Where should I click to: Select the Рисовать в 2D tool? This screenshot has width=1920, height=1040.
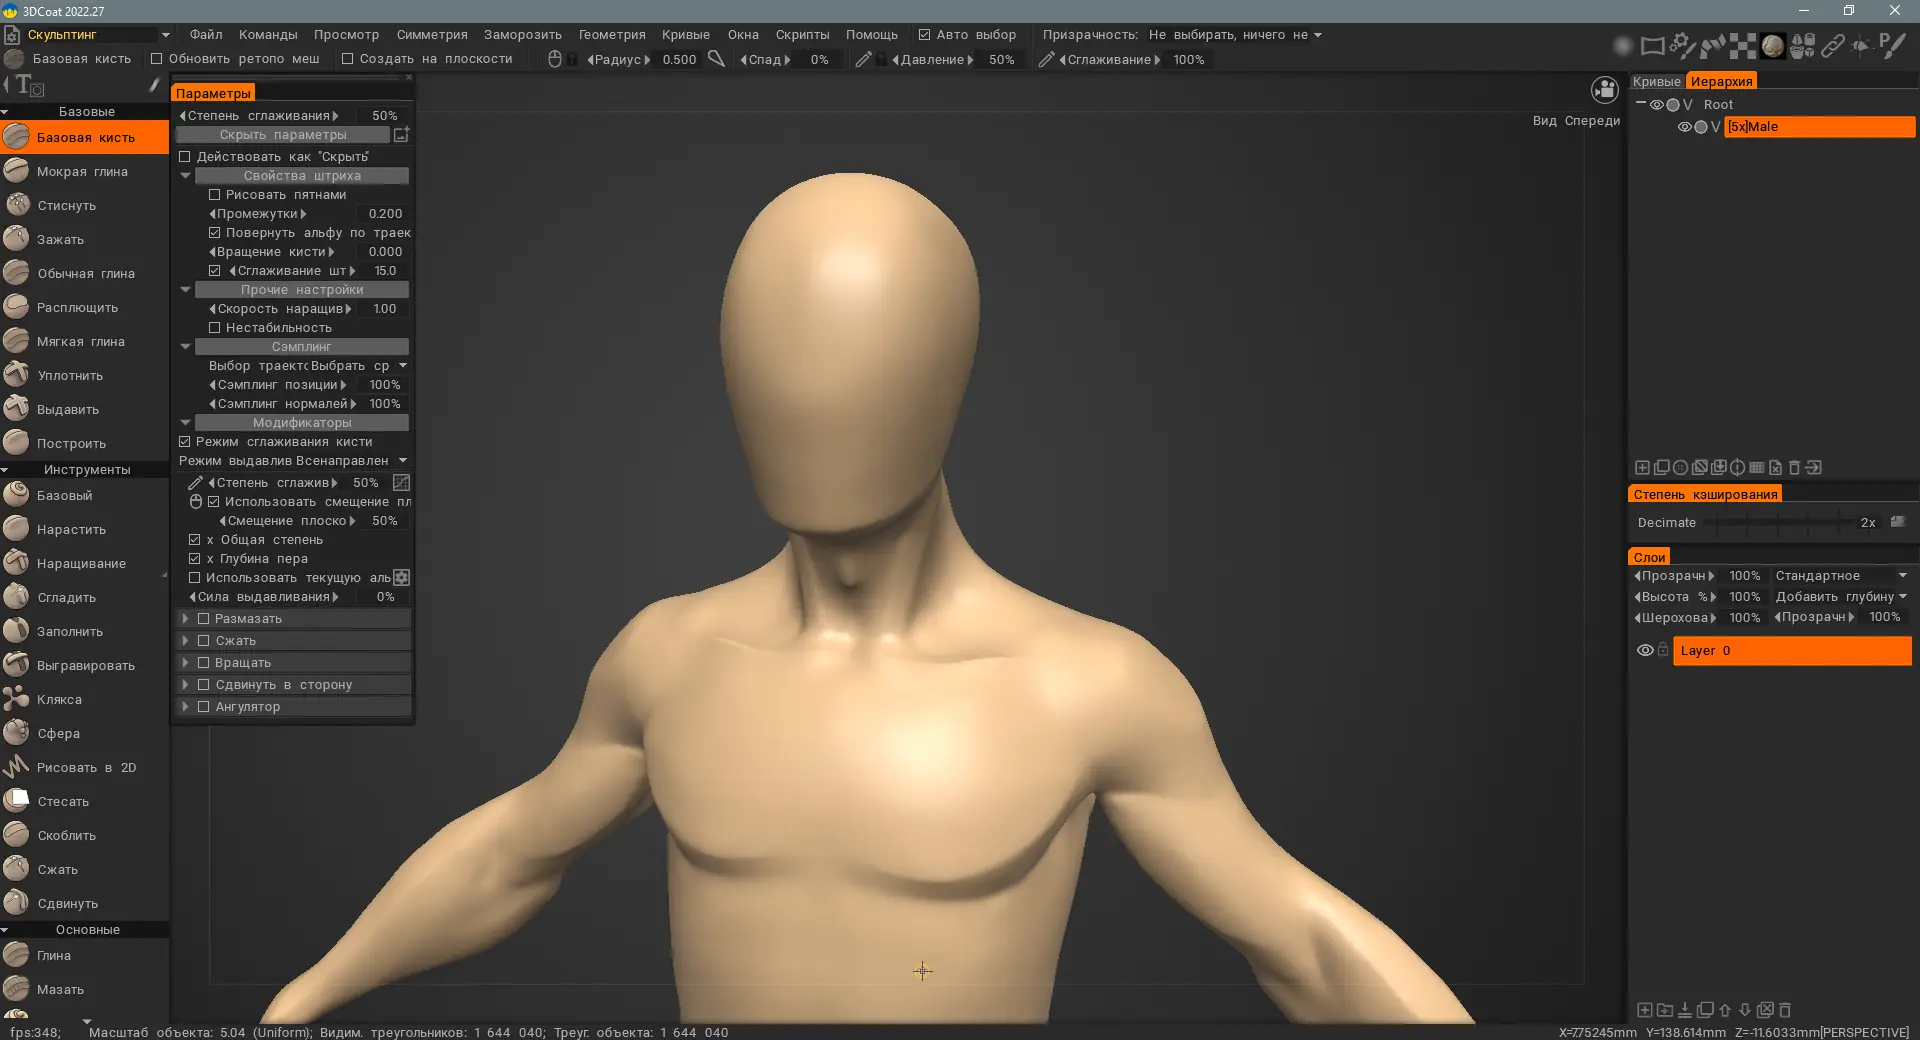tap(85, 767)
